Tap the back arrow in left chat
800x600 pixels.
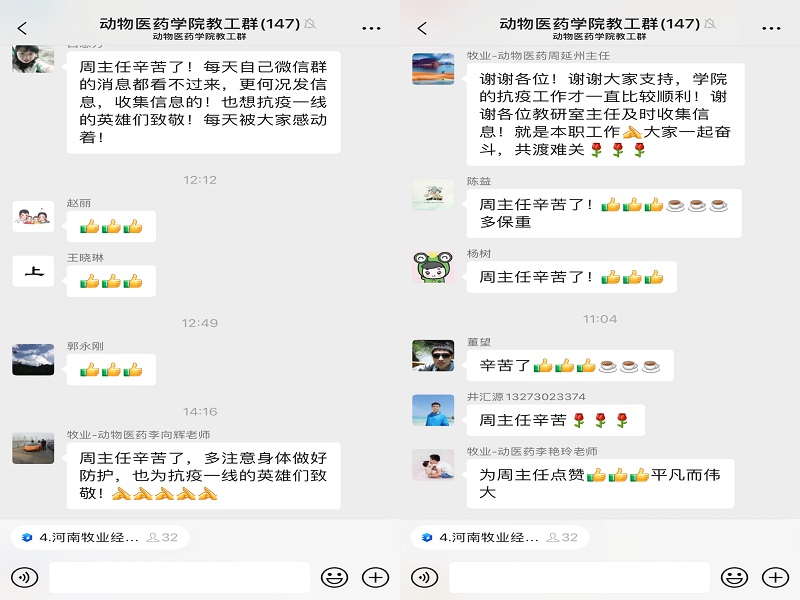coord(22,29)
